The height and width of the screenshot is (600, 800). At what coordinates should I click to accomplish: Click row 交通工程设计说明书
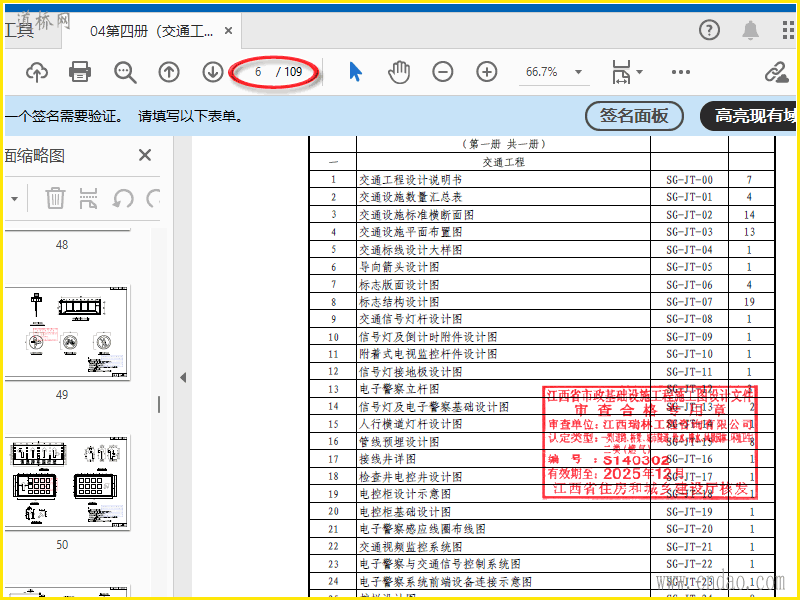coord(541,180)
